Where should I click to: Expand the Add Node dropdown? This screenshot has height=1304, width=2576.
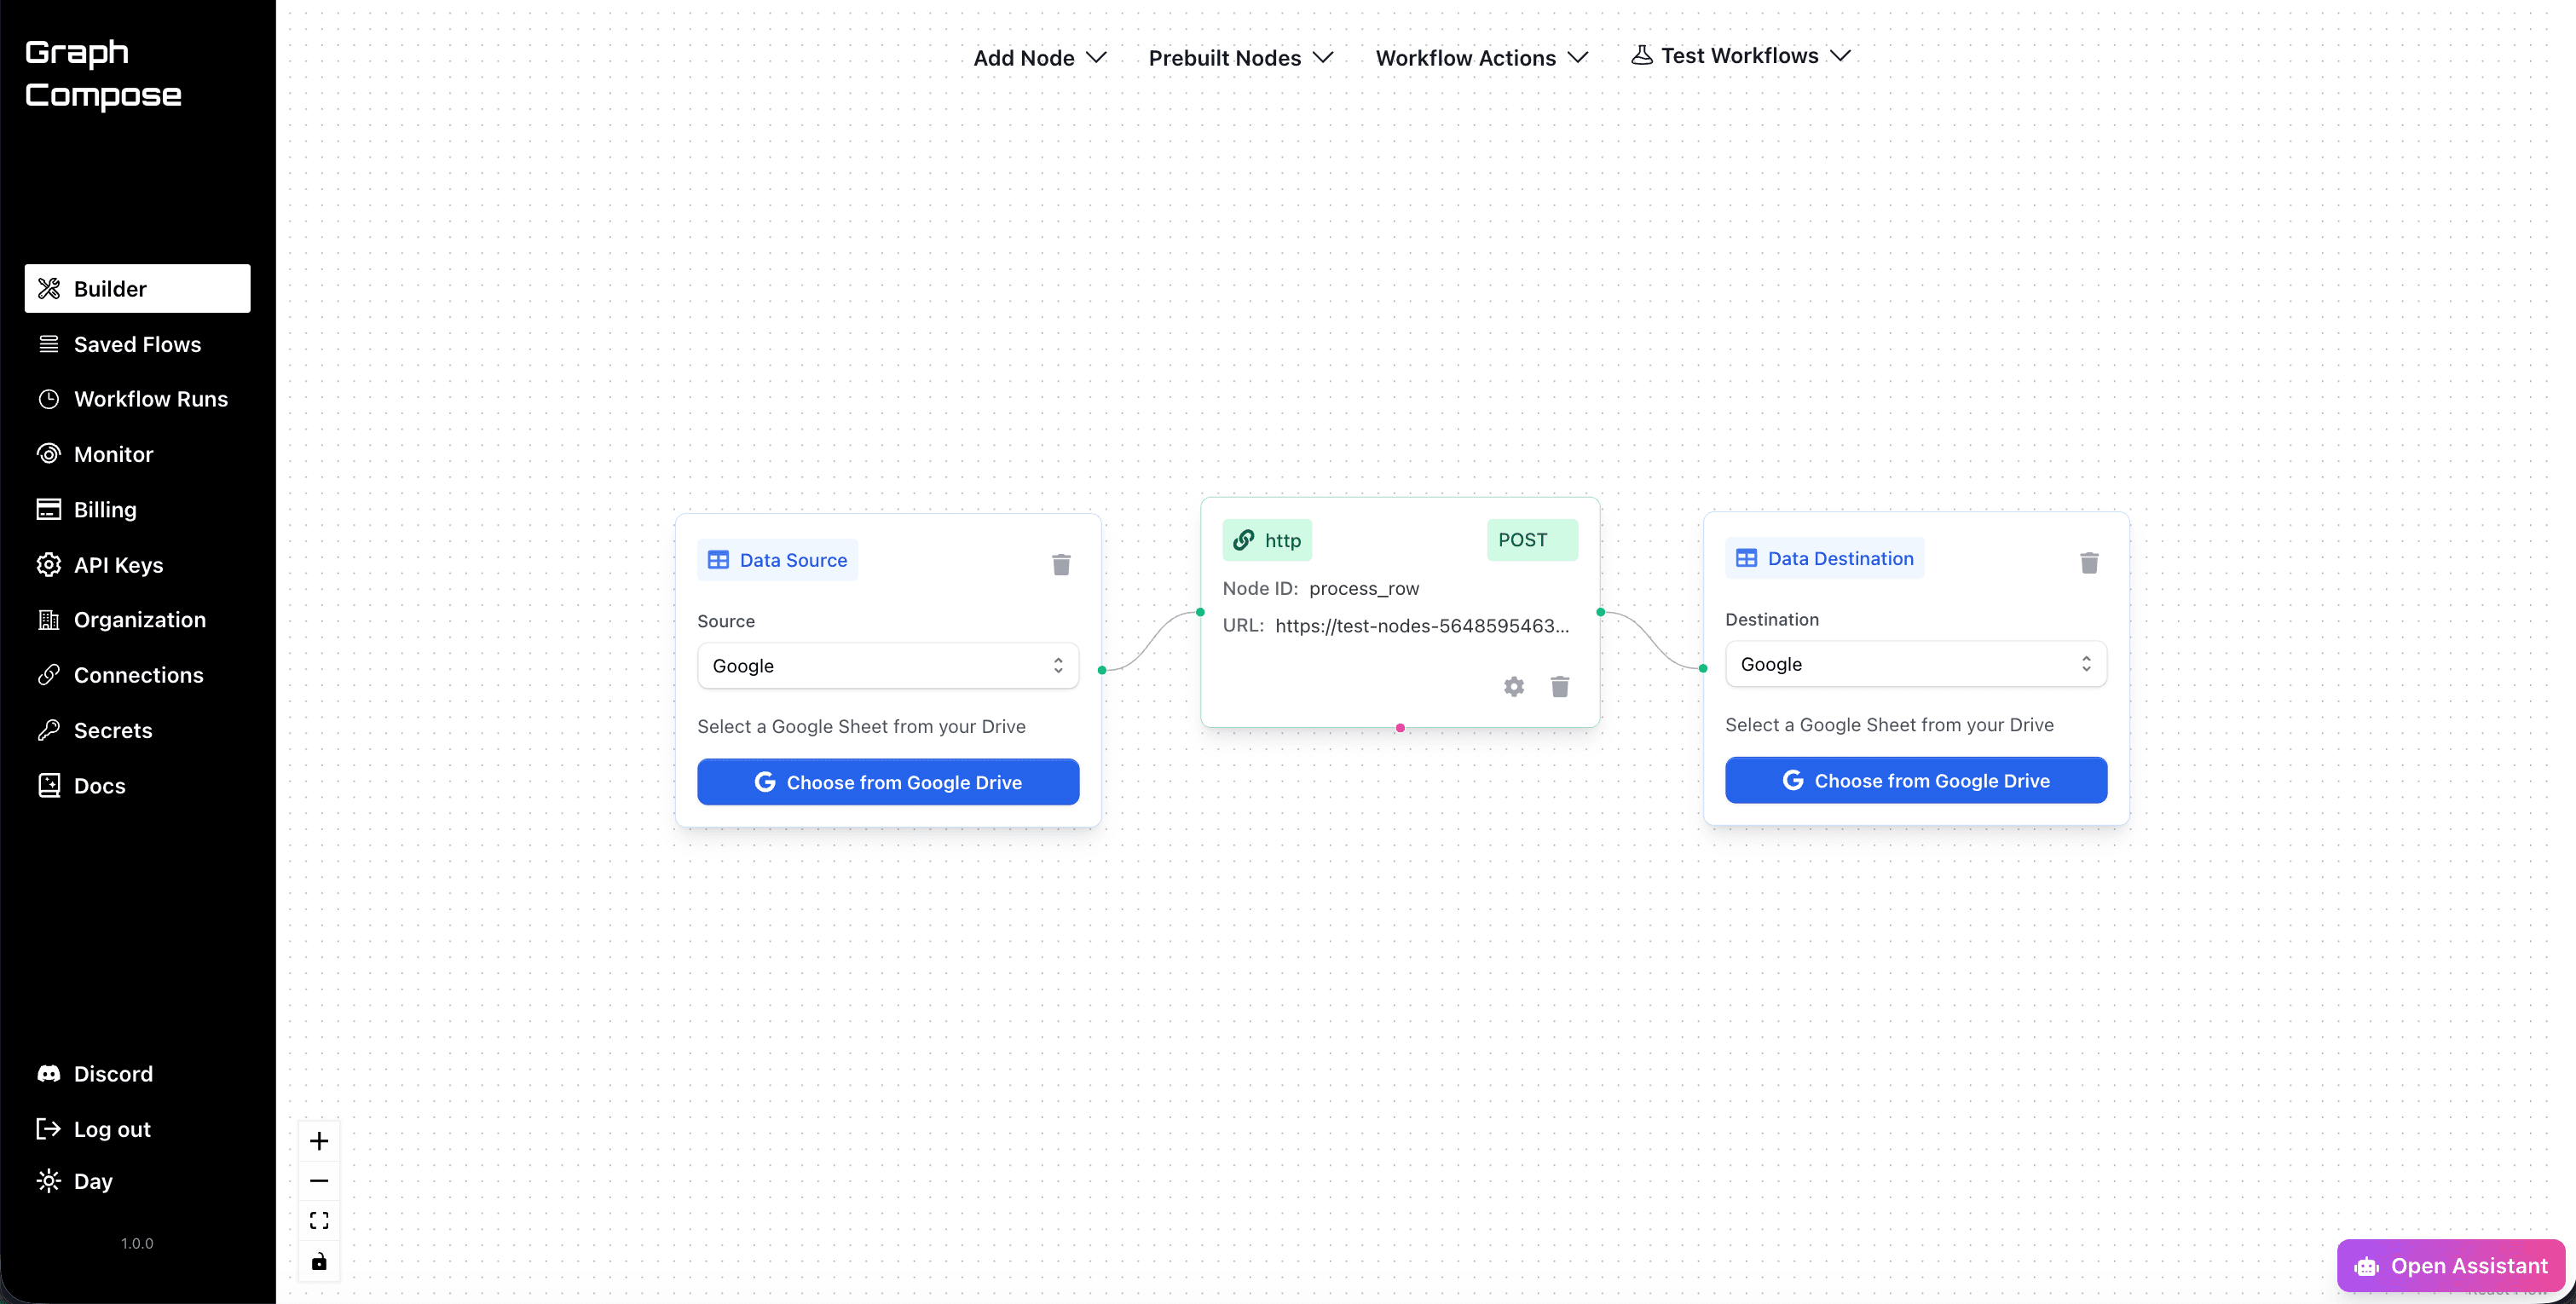1039,57
